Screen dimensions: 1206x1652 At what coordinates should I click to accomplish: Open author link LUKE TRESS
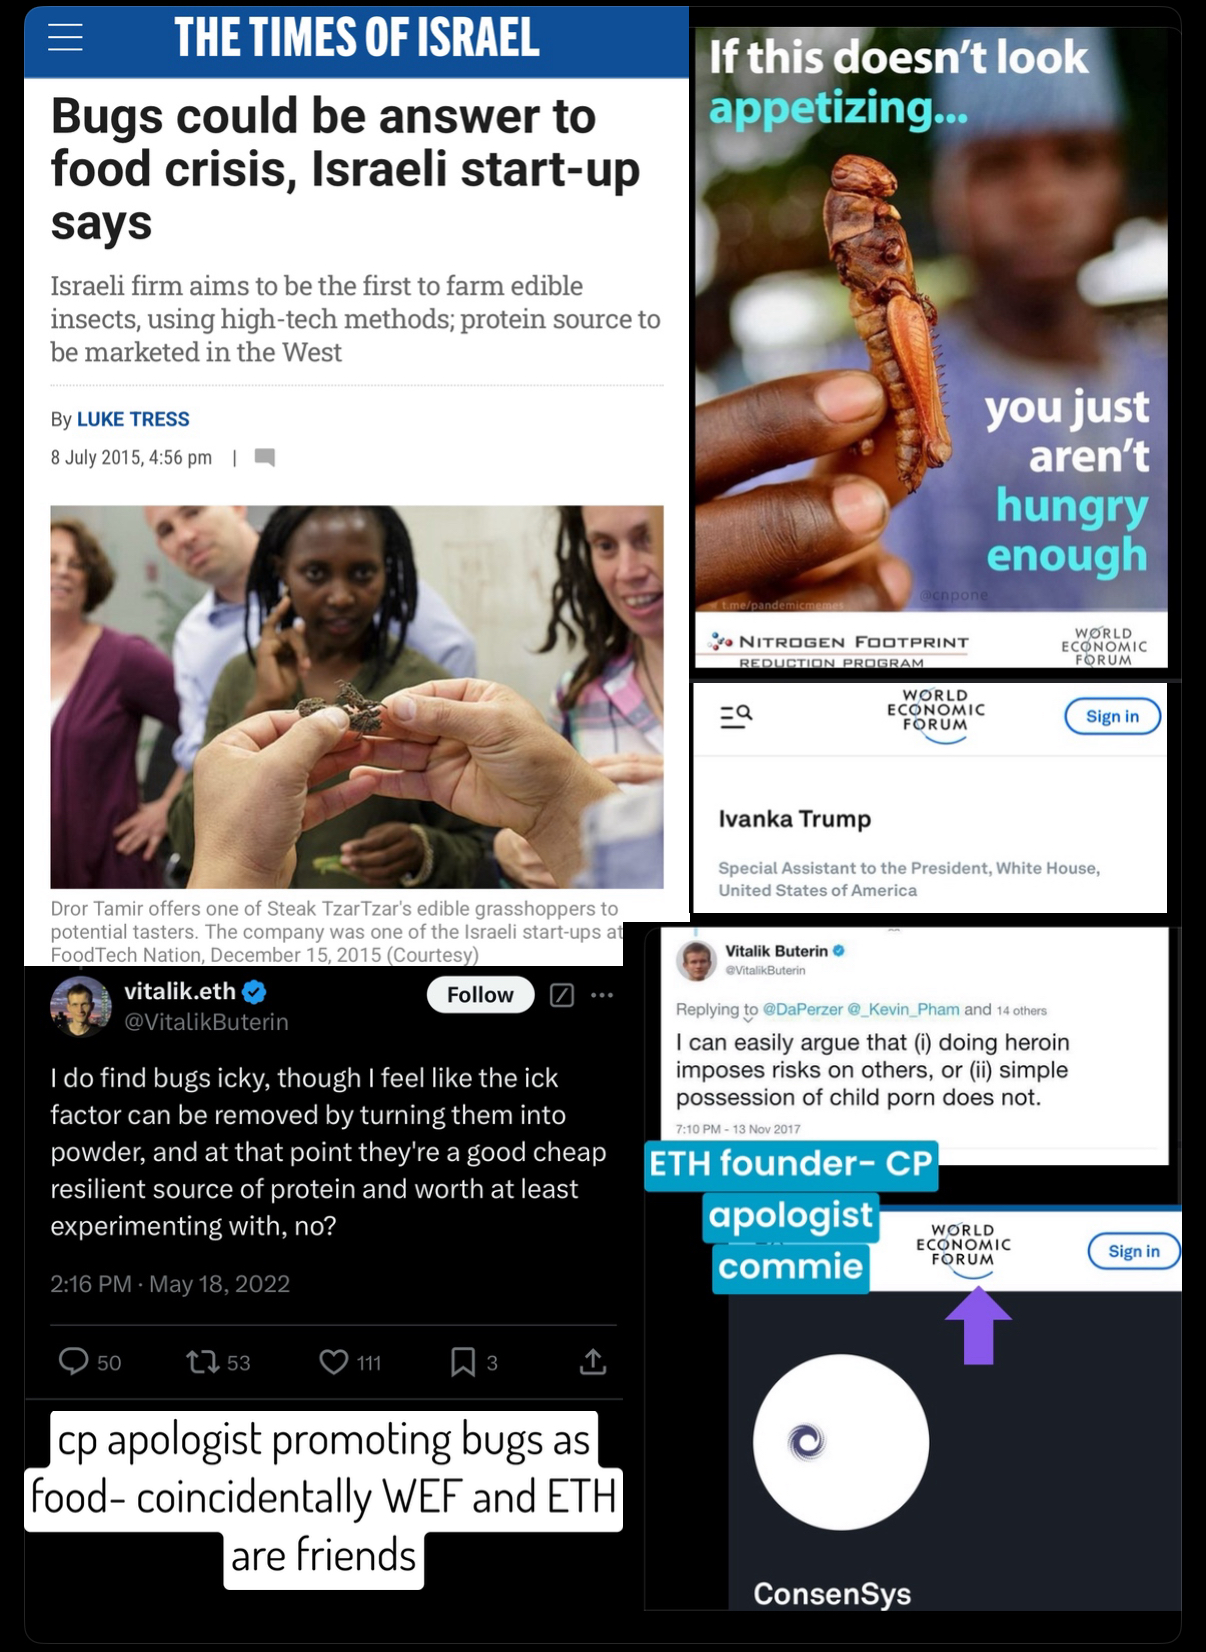click(133, 419)
